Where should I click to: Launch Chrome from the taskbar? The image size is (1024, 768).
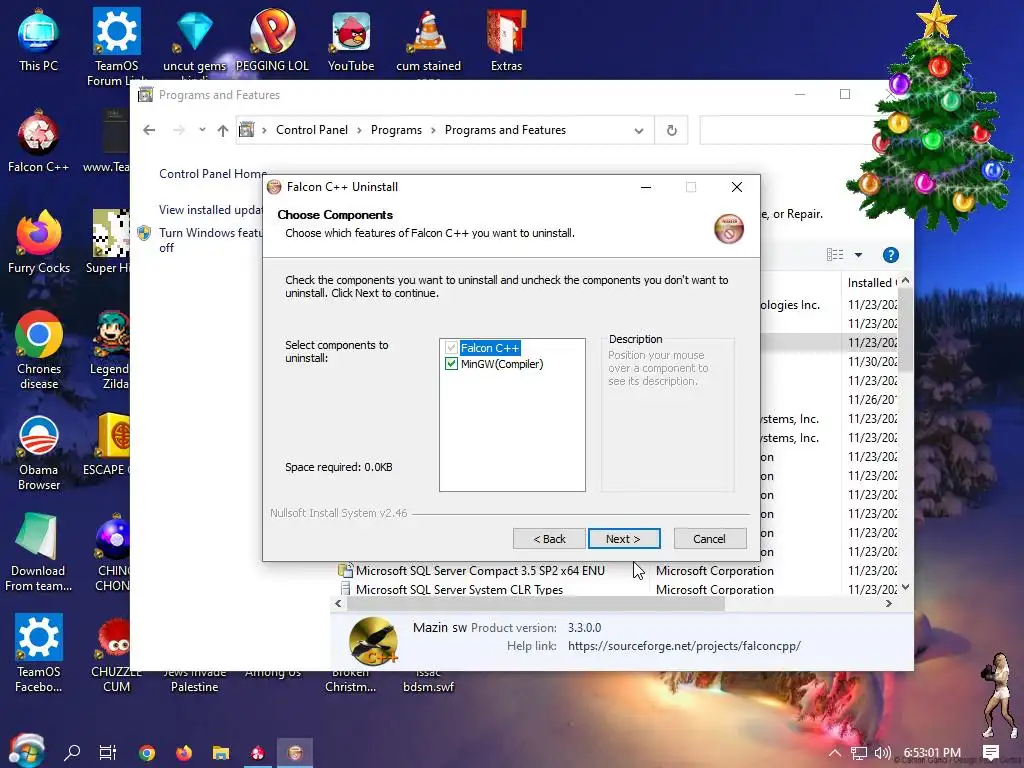pos(147,753)
